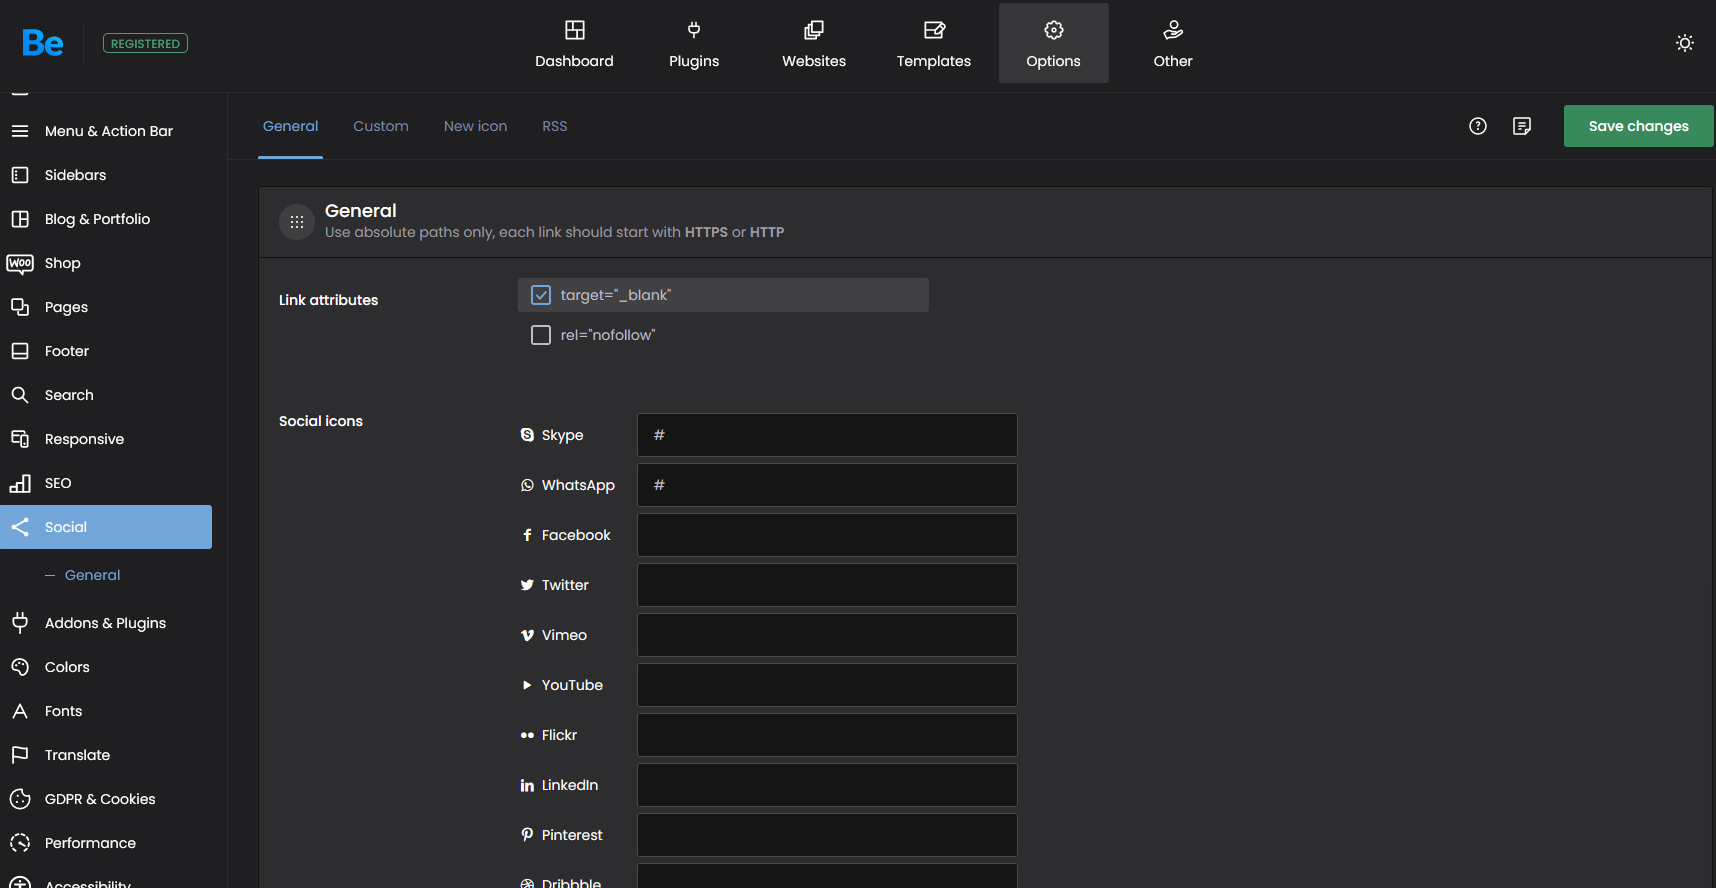Open Menu & Action Bar settings
Screen dimensions: 1716x888
(106, 131)
